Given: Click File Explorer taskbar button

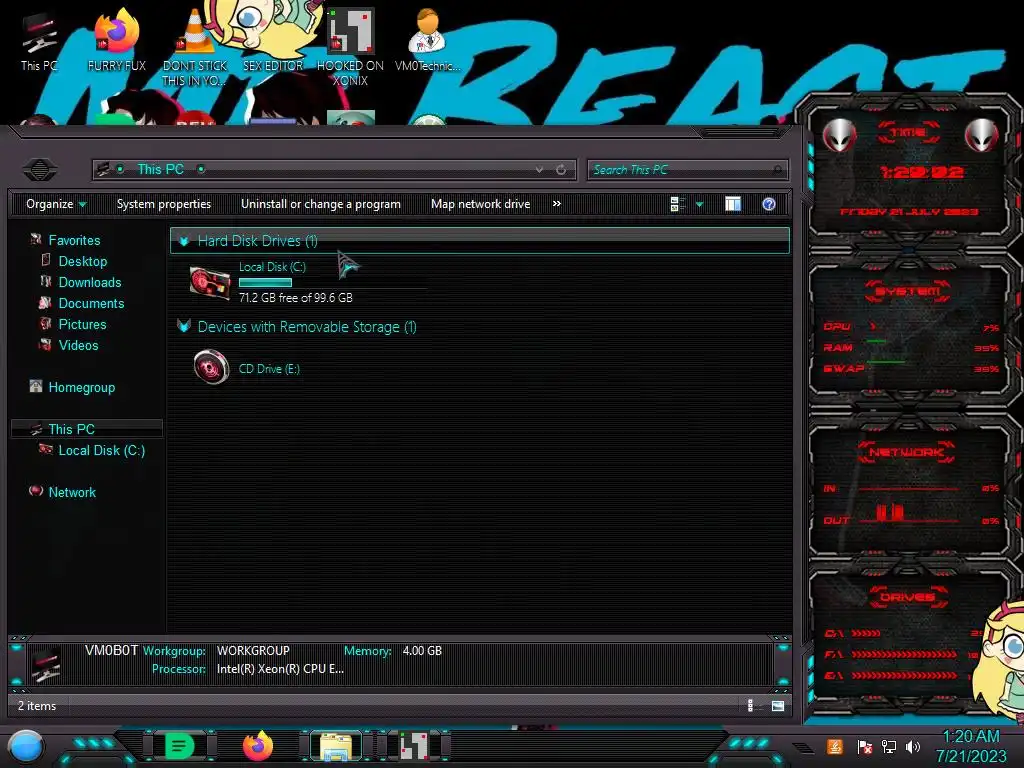Looking at the screenshot, I should [x=336, y=746].
